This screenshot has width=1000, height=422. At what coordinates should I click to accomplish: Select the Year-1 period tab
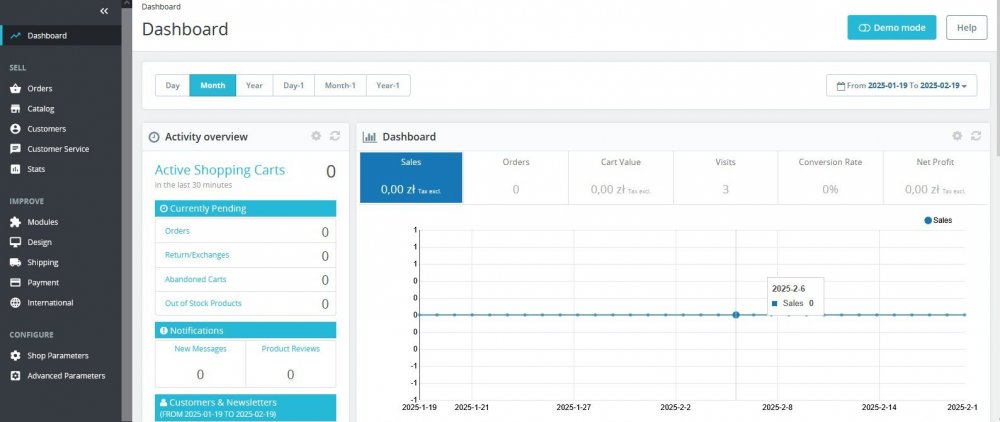(388, 85)
